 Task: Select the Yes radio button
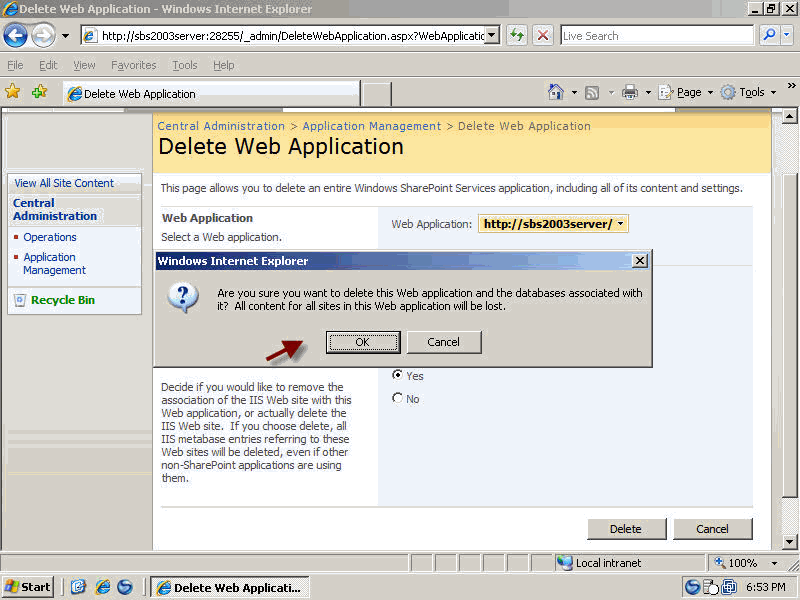click(397, 375)
